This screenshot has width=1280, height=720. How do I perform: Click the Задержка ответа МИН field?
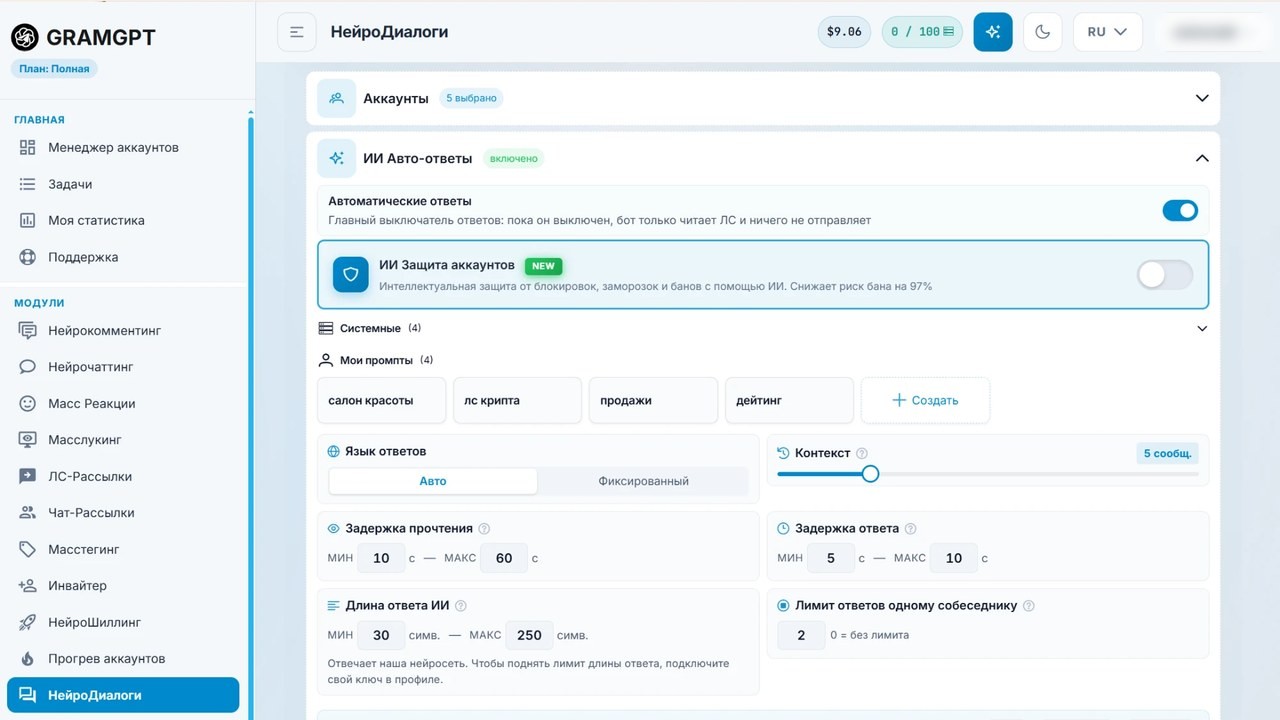point(831,558)
